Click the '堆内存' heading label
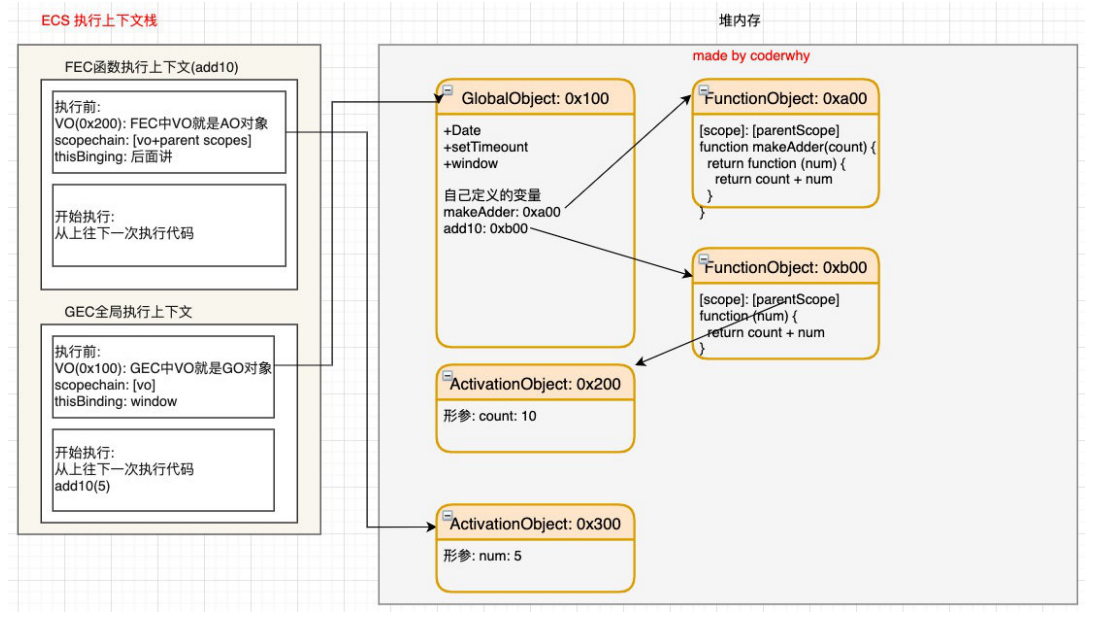The width and height of the screenshot is (1097, 618). coord(739,20)
